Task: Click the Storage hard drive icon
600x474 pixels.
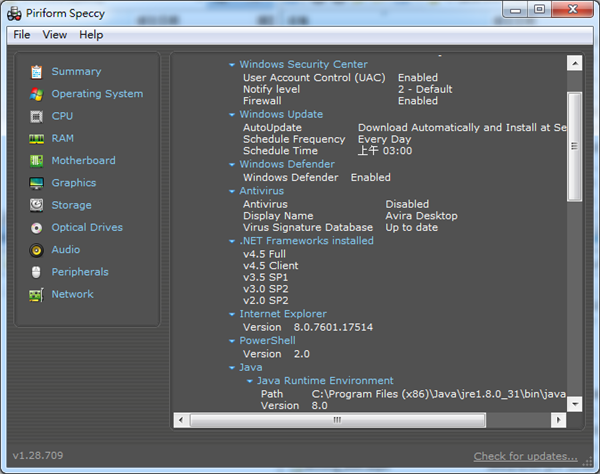Action: (x=37, y=205)
